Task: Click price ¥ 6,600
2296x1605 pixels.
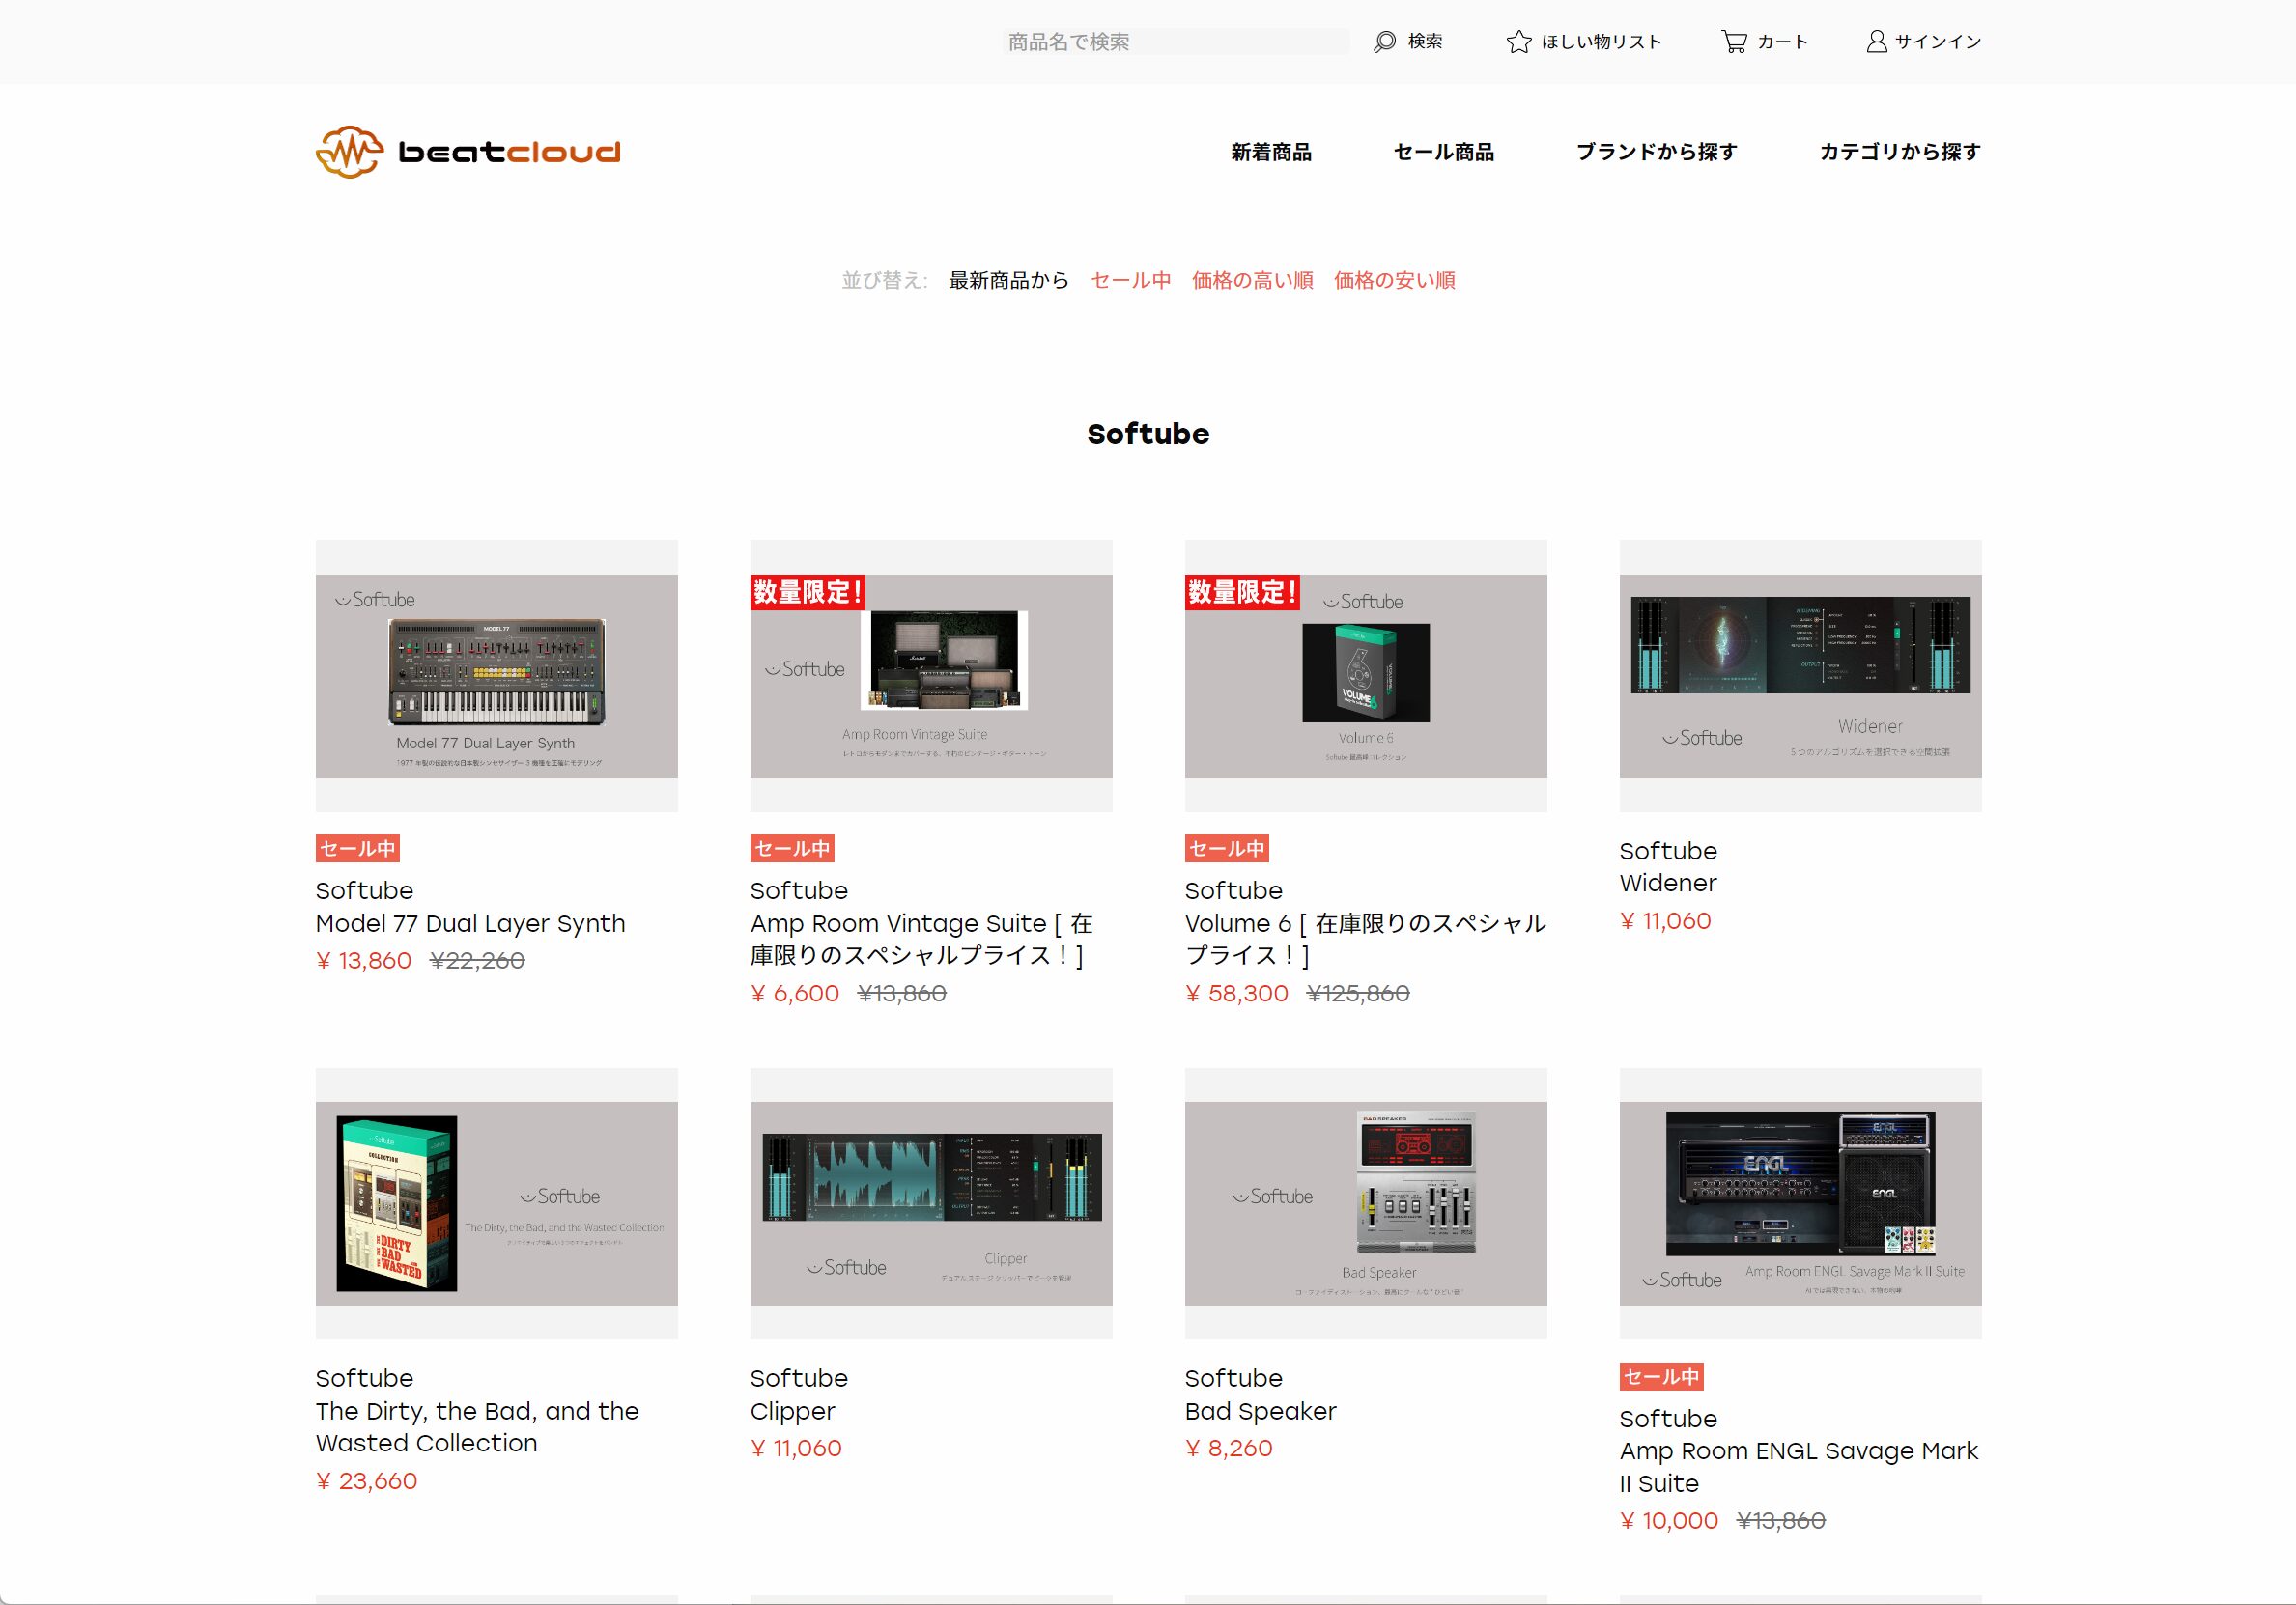Action: tap(795, 993)
